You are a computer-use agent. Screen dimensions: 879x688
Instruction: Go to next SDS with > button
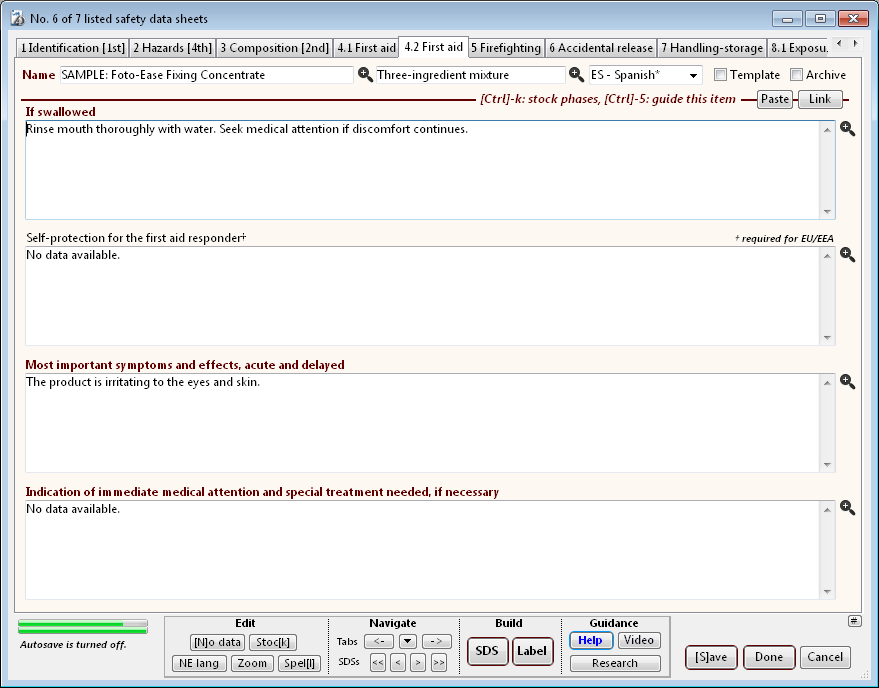(418, 663)
